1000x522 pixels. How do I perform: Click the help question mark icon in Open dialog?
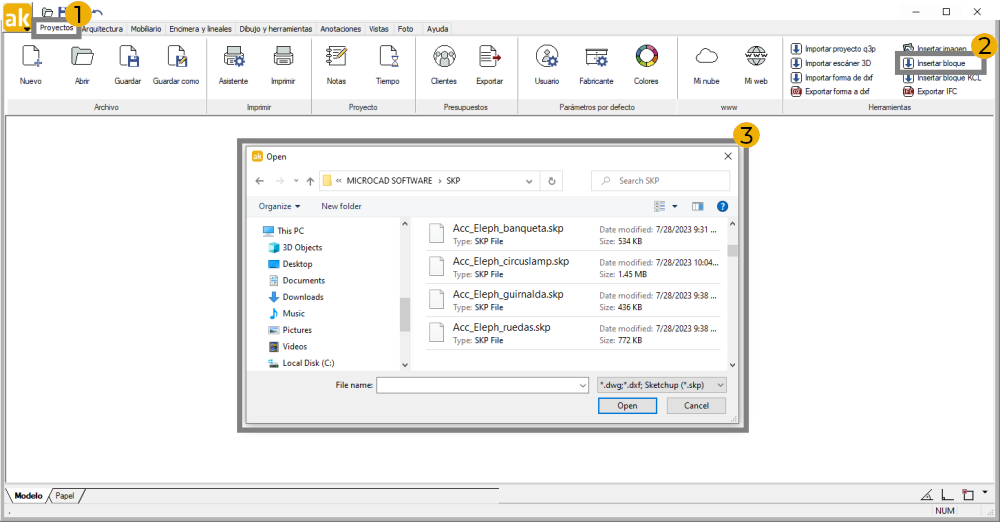pyautogui.click(x=722, y=206)
